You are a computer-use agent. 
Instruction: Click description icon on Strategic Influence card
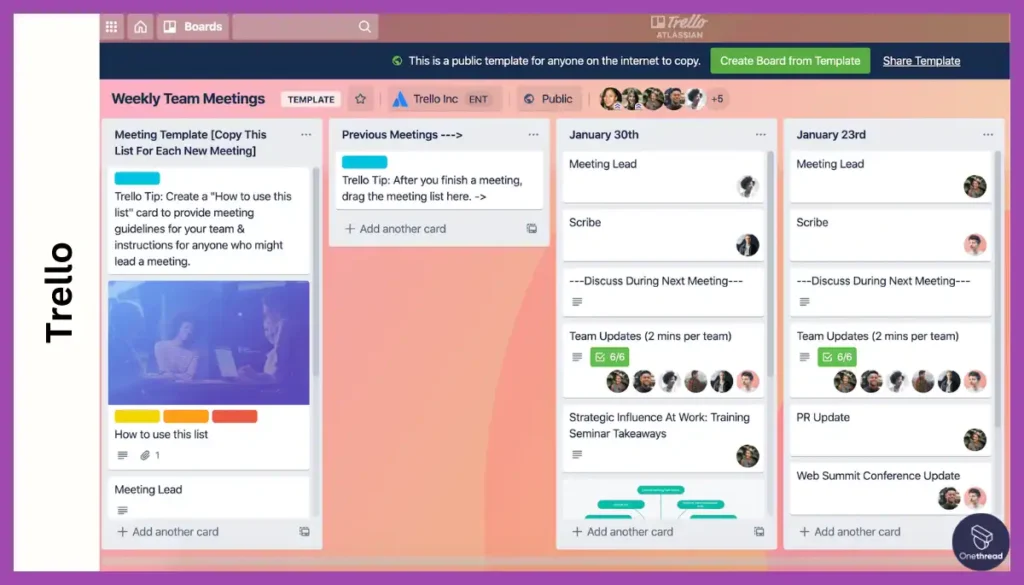click(x=577, y=454)
